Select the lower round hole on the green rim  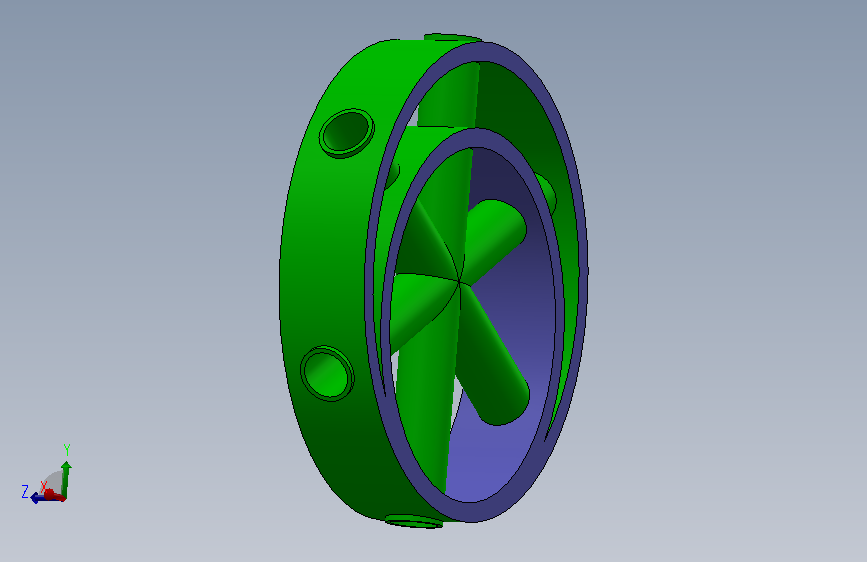(x=327, y=374)
